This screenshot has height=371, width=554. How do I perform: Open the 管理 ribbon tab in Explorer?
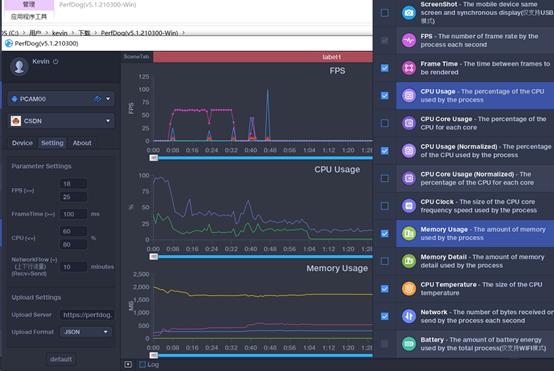28,5
